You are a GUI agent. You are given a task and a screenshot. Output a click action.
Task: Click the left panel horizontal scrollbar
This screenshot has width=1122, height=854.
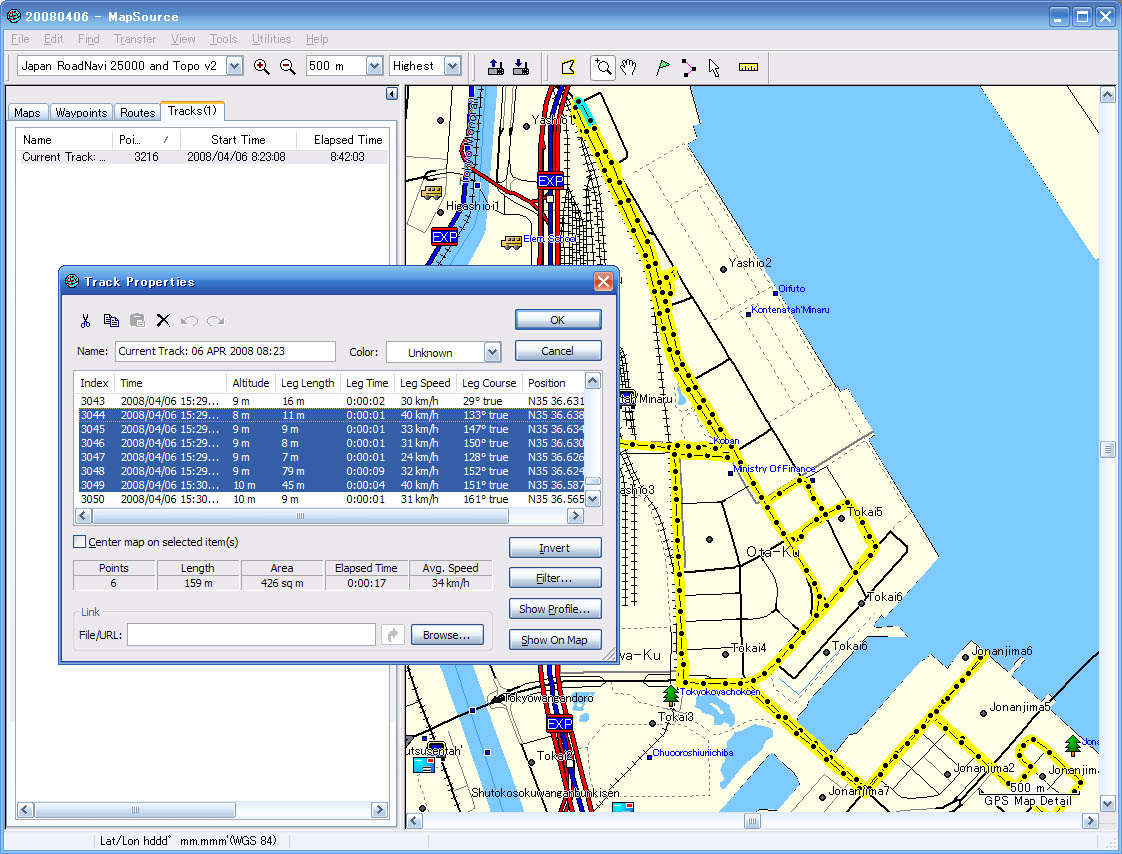tap(202, 810)
